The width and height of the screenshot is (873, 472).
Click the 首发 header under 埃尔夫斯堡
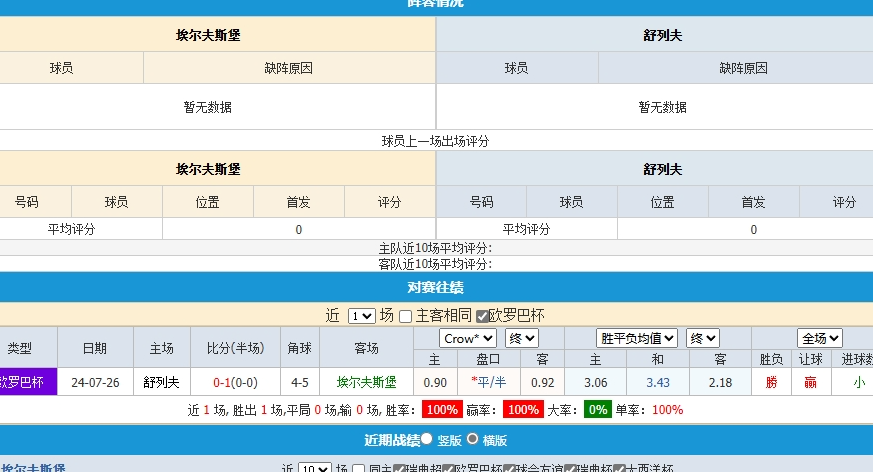298,202
